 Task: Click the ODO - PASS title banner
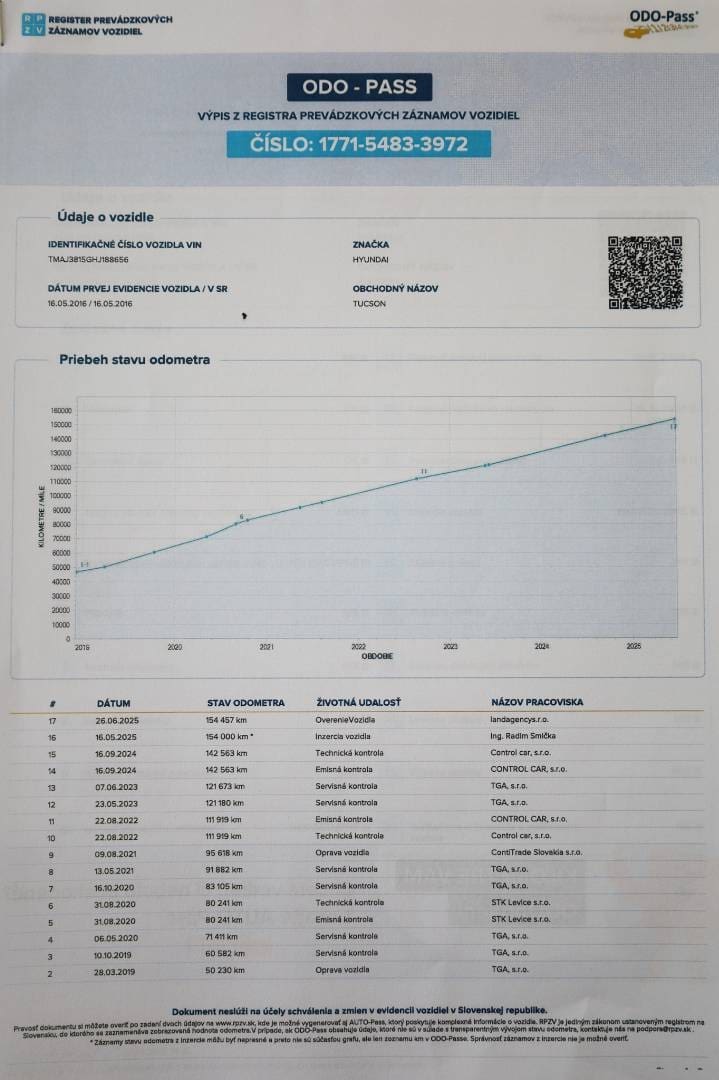[360, 87]
